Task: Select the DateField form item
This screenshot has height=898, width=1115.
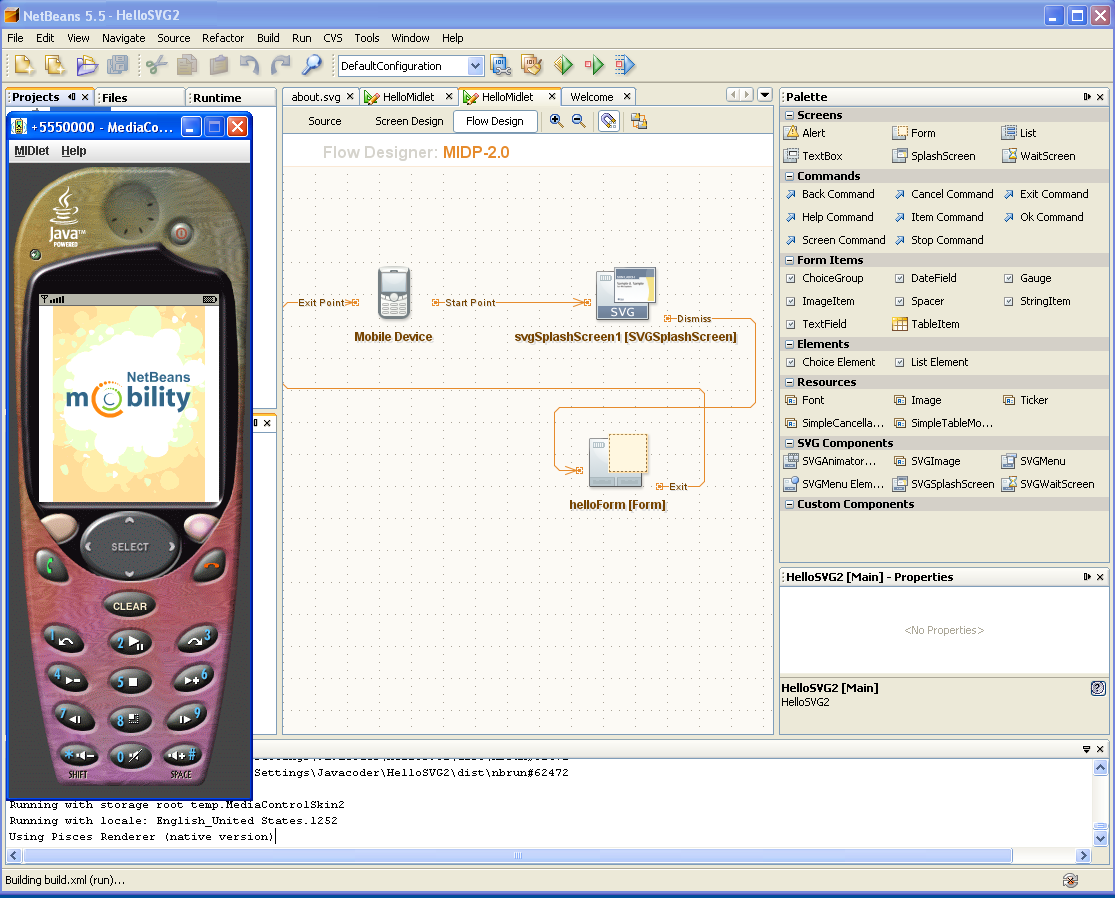Action: coord(926,279)
